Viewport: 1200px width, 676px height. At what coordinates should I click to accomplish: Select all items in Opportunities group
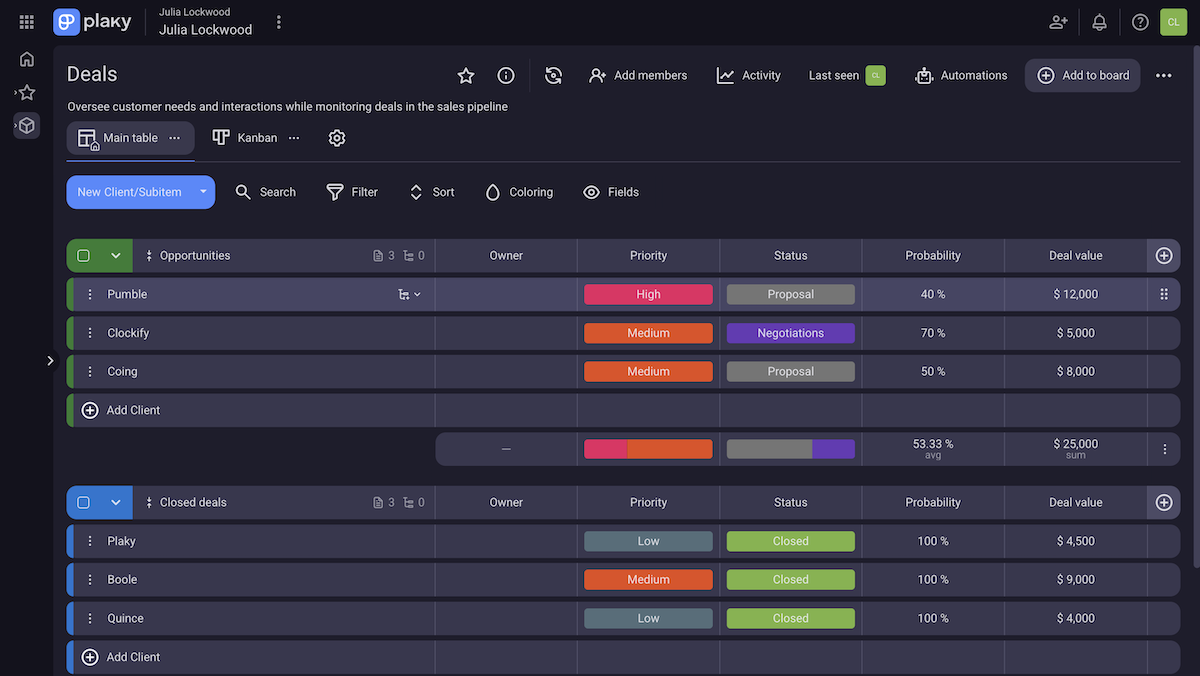[84, 255]
